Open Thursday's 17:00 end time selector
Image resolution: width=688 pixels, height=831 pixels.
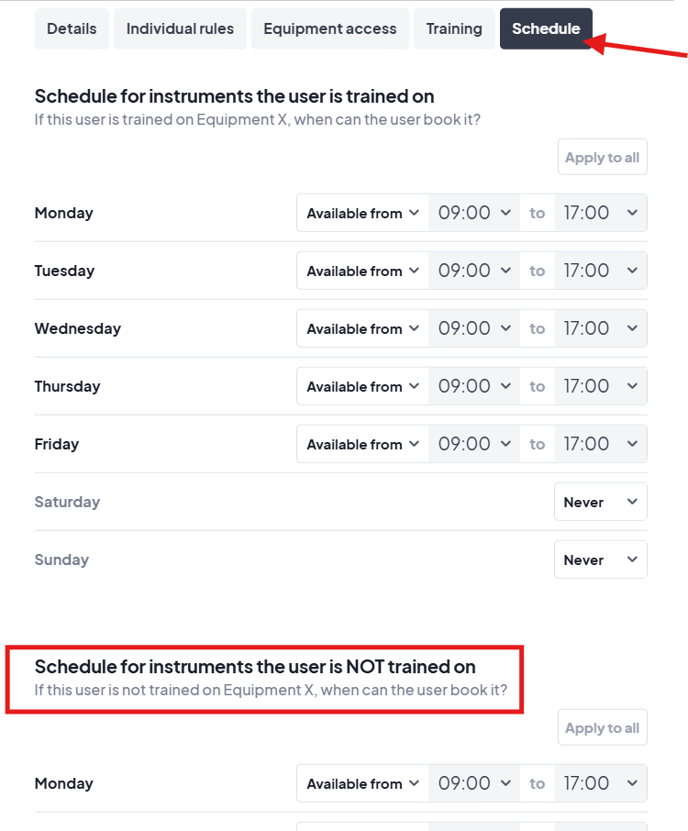(x=600, y=387)
